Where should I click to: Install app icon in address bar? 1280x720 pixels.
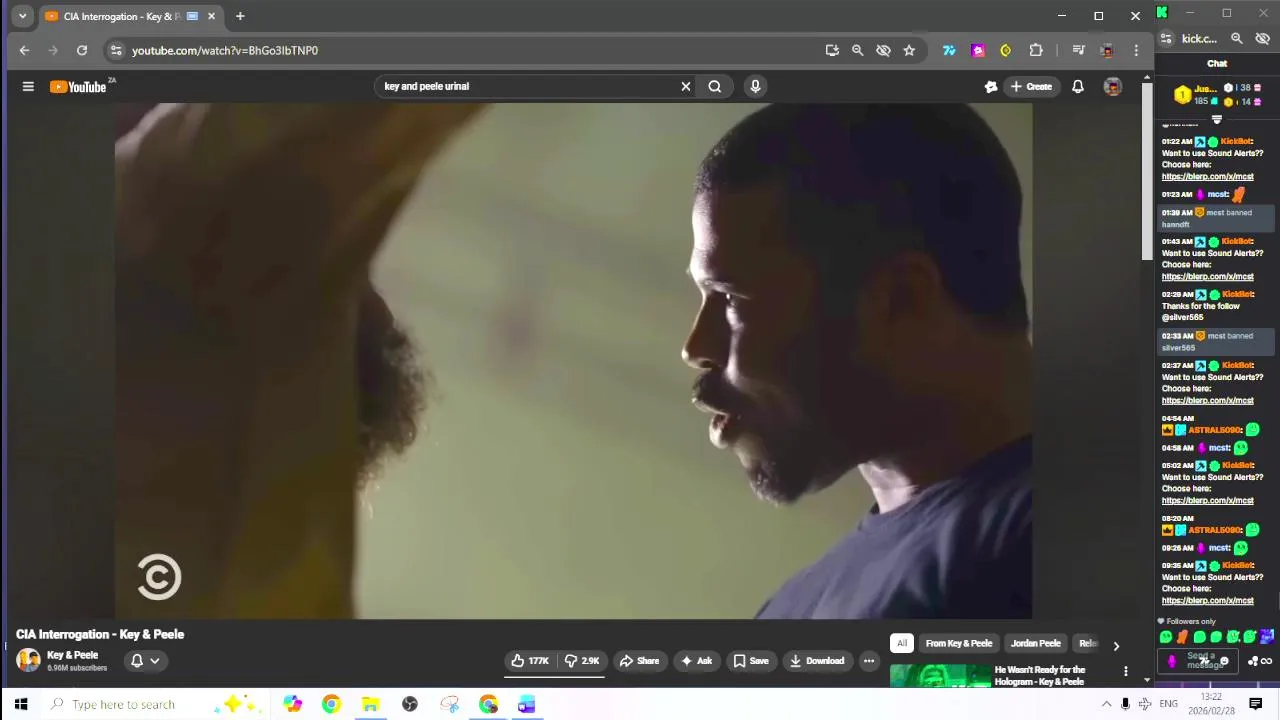pyautogui.click(x=832, y=50)
